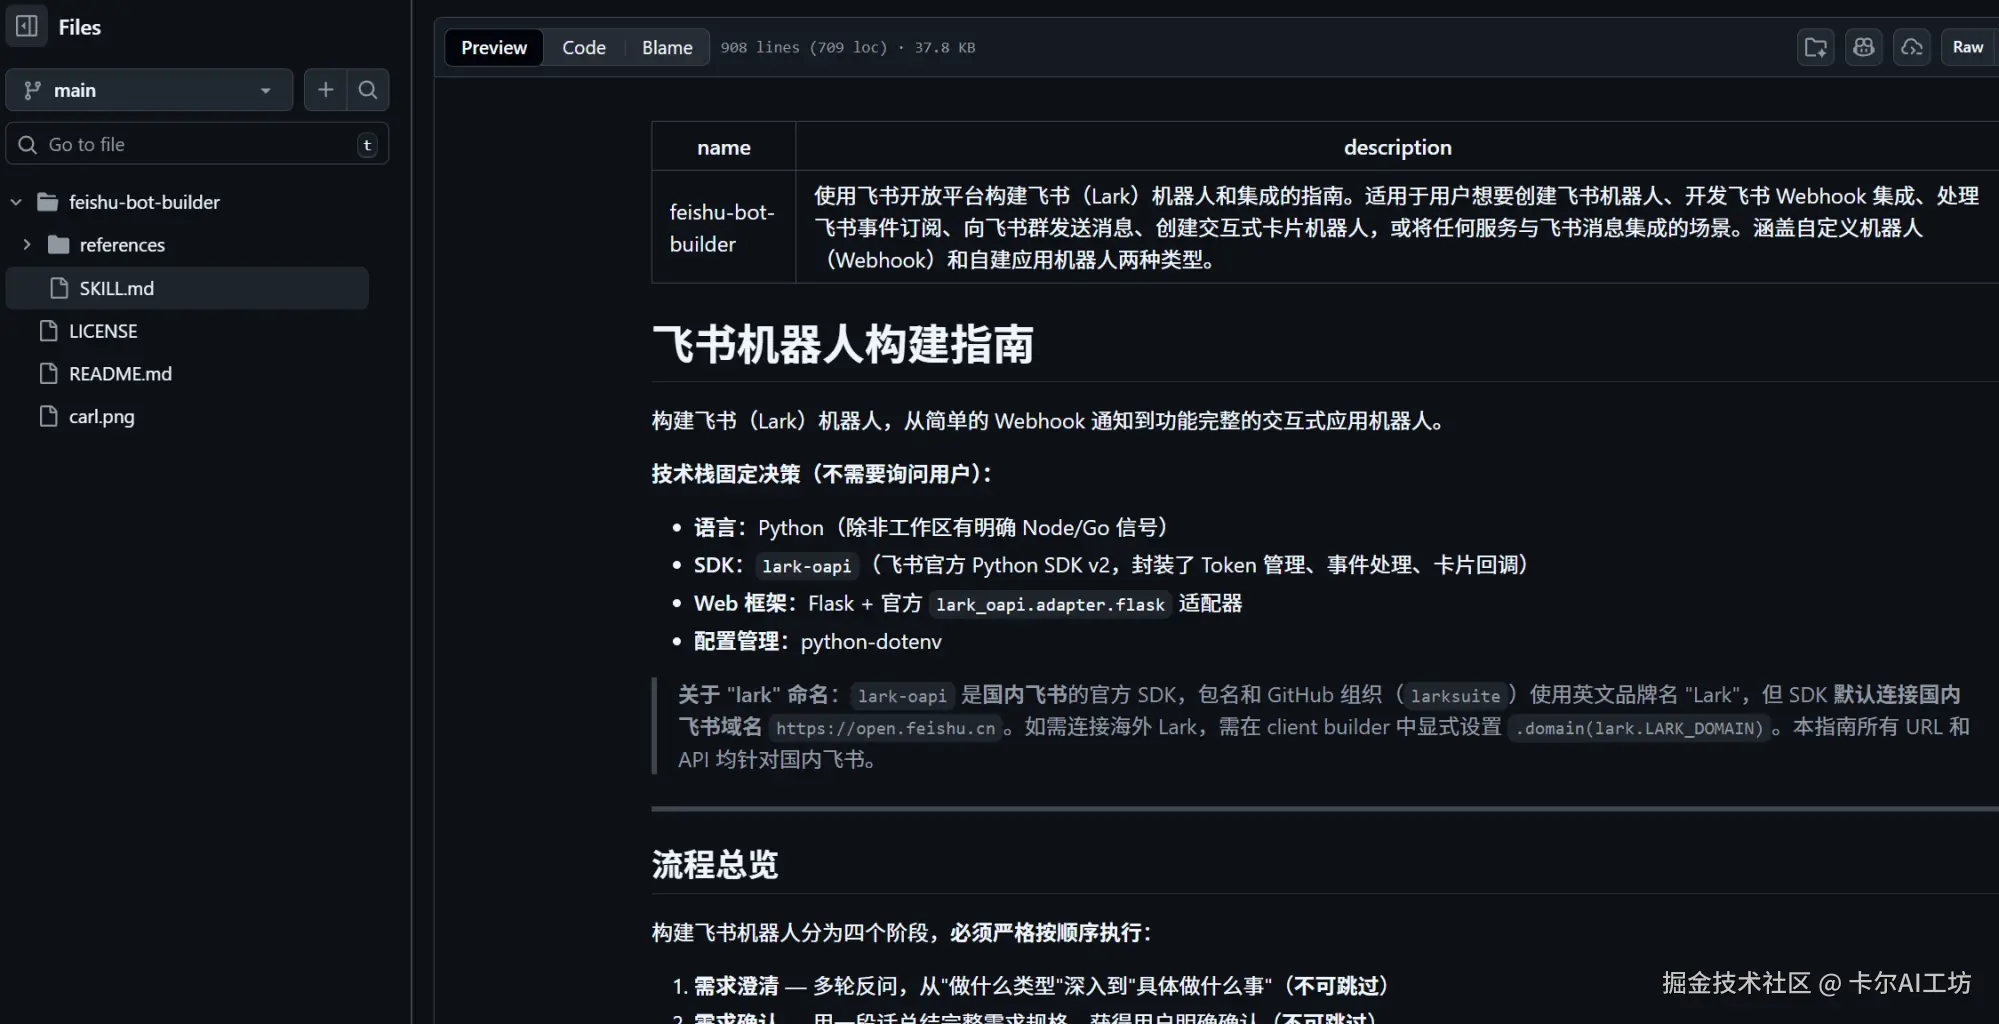Click the larksuite inline code text
1999x1024 pixels.
tap(1455, 695)
